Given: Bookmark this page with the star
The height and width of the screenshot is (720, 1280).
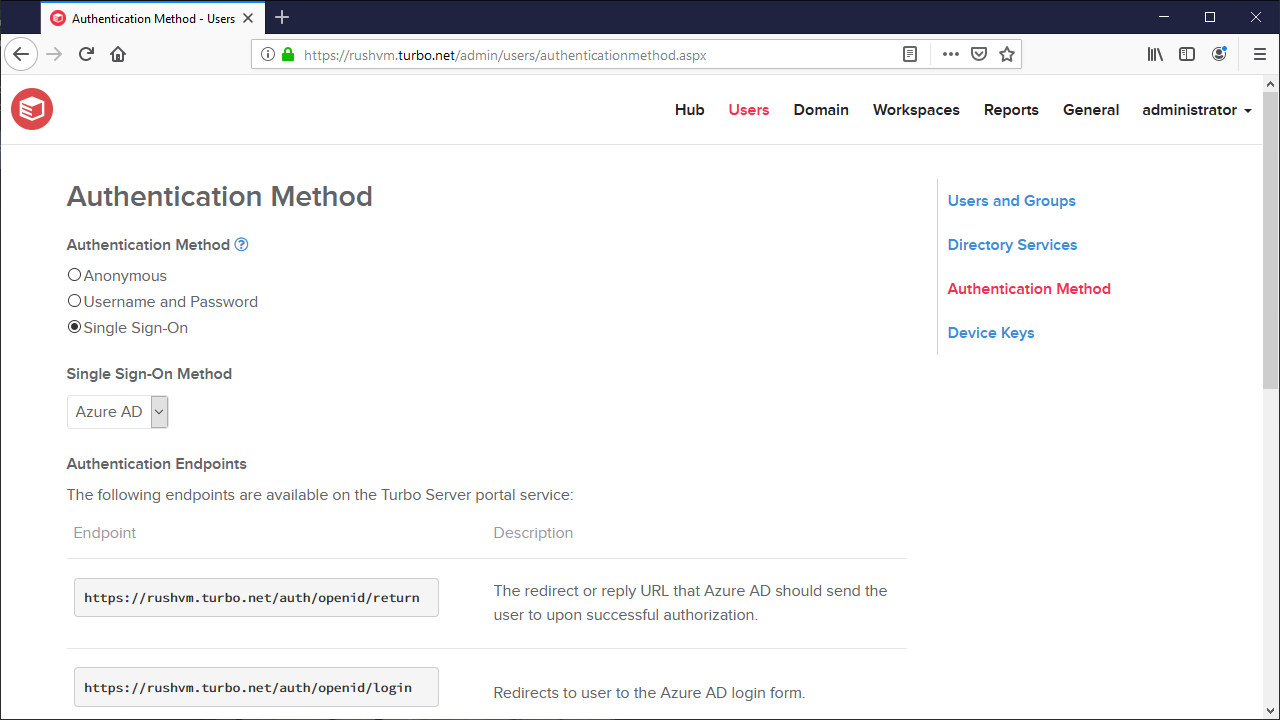Looking at the screenshot, I should pyautogui.click(x=1006, y=54).
